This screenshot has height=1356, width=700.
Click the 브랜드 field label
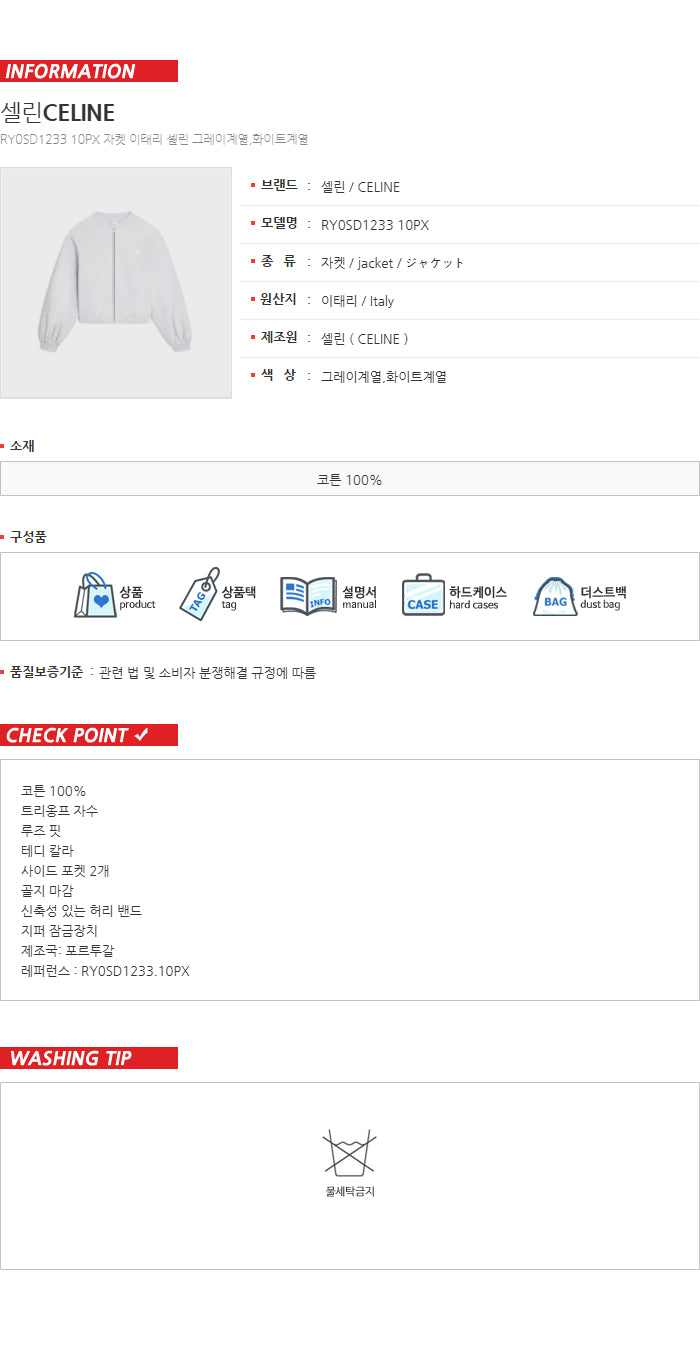(279, 185)
